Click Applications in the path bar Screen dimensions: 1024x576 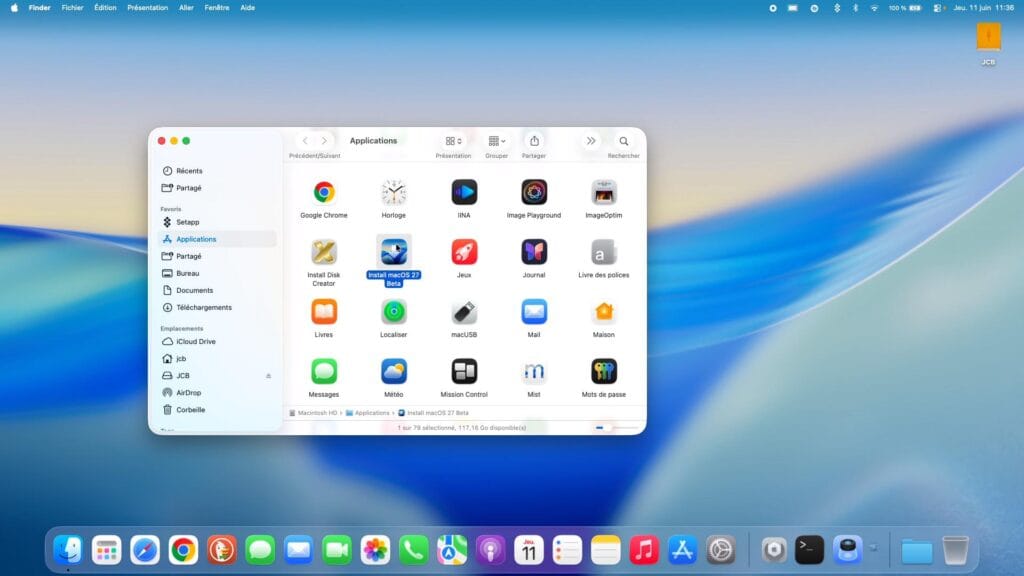(x=368, y=413)
